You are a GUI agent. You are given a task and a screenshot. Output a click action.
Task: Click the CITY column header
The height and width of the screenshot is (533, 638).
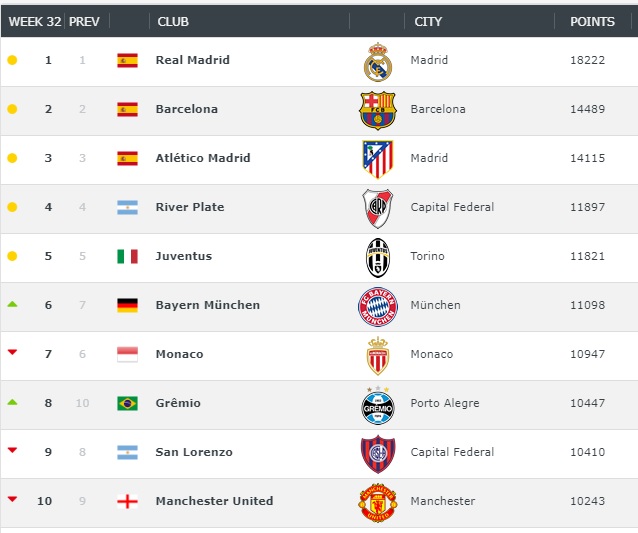pos(428,22)
